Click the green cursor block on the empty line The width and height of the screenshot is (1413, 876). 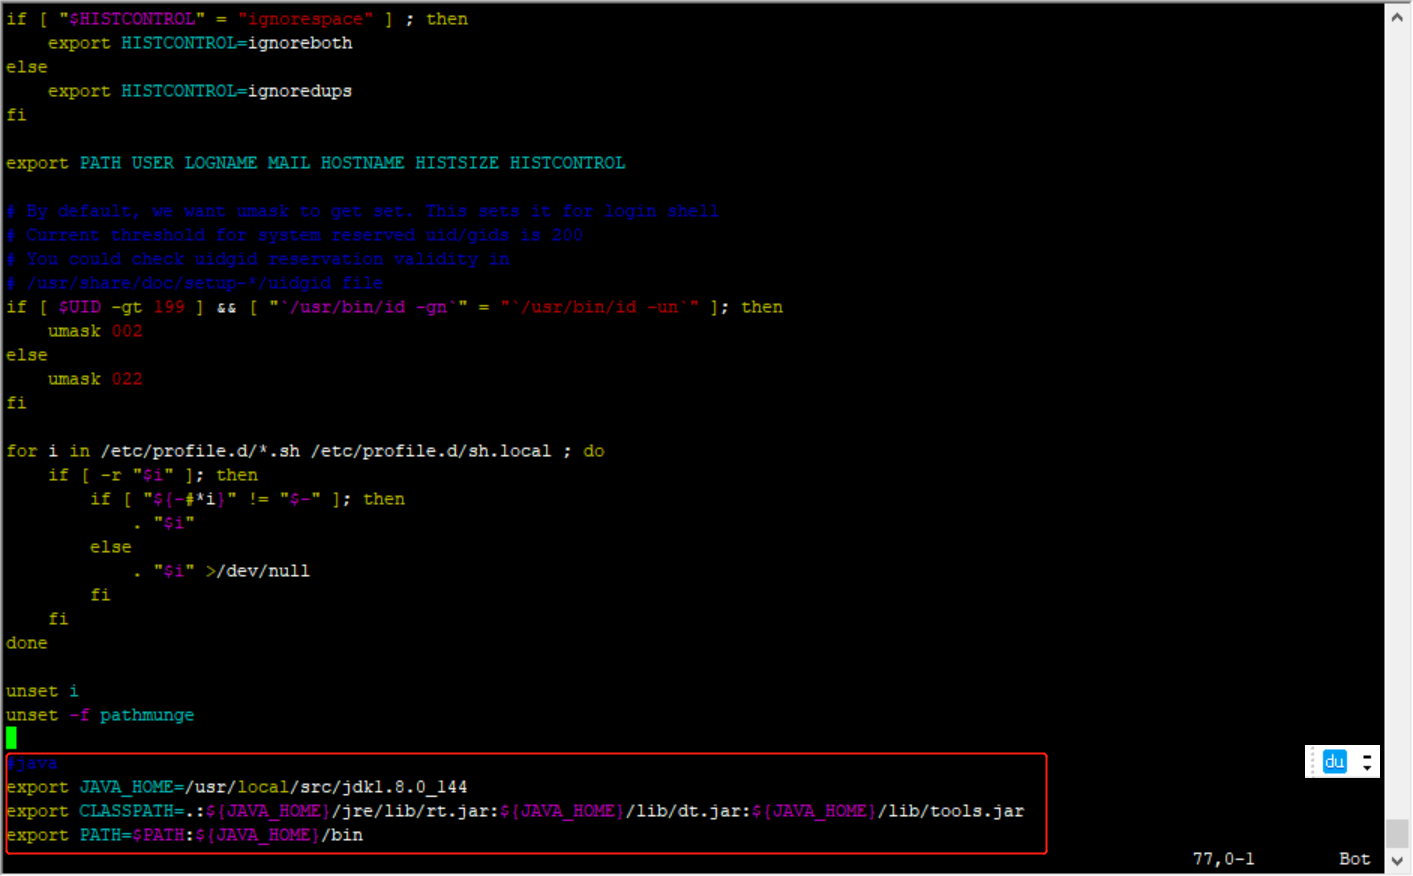[x=11, y=738]
